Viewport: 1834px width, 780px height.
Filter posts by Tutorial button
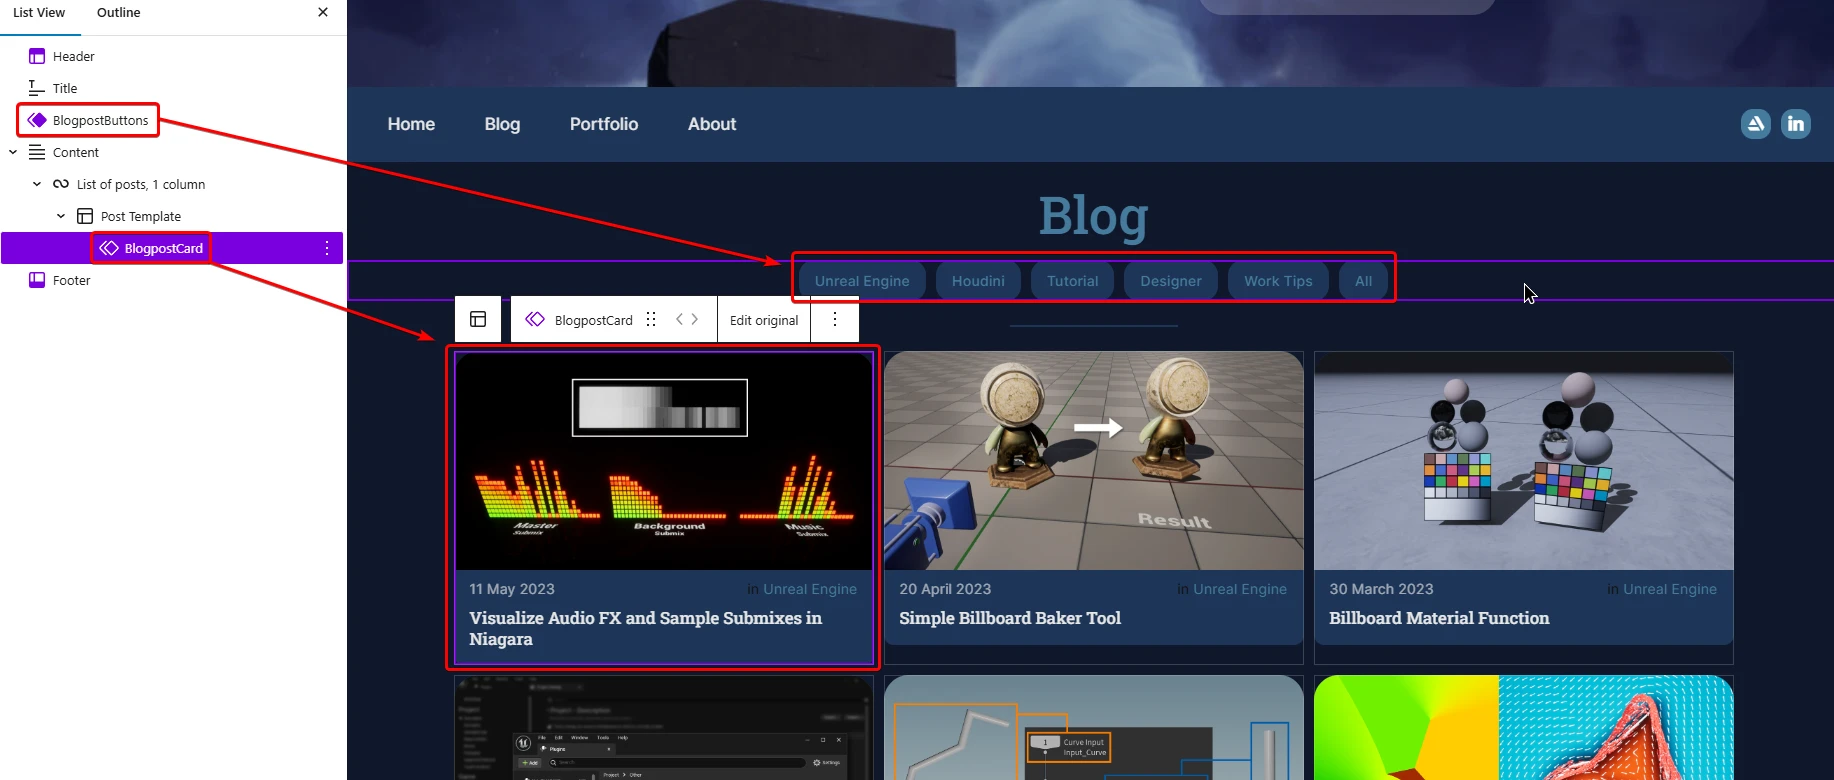[x=1072, y=281]
